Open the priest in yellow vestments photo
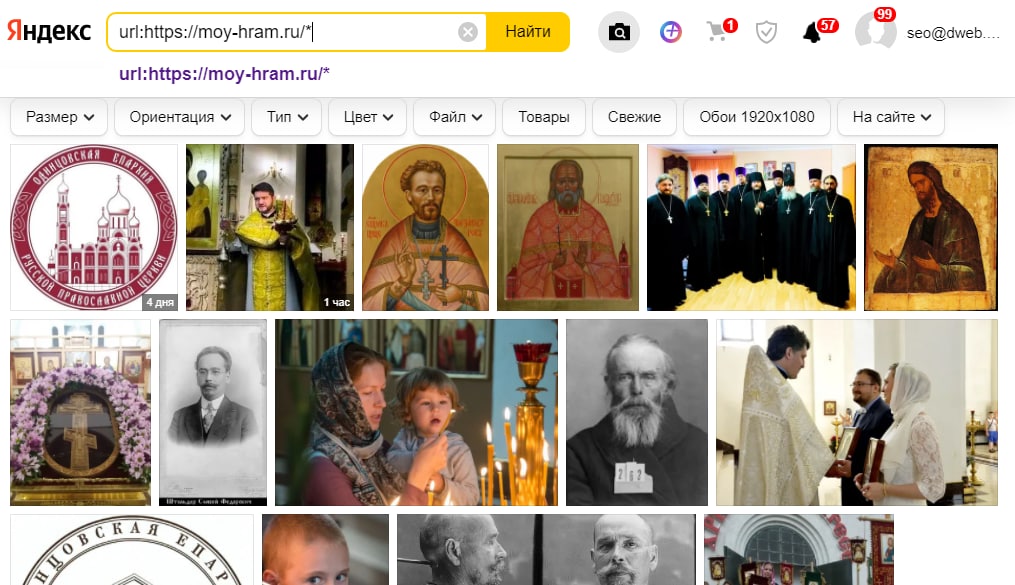The width and height of the screenshot is (1015, 585). click(270, 227)
